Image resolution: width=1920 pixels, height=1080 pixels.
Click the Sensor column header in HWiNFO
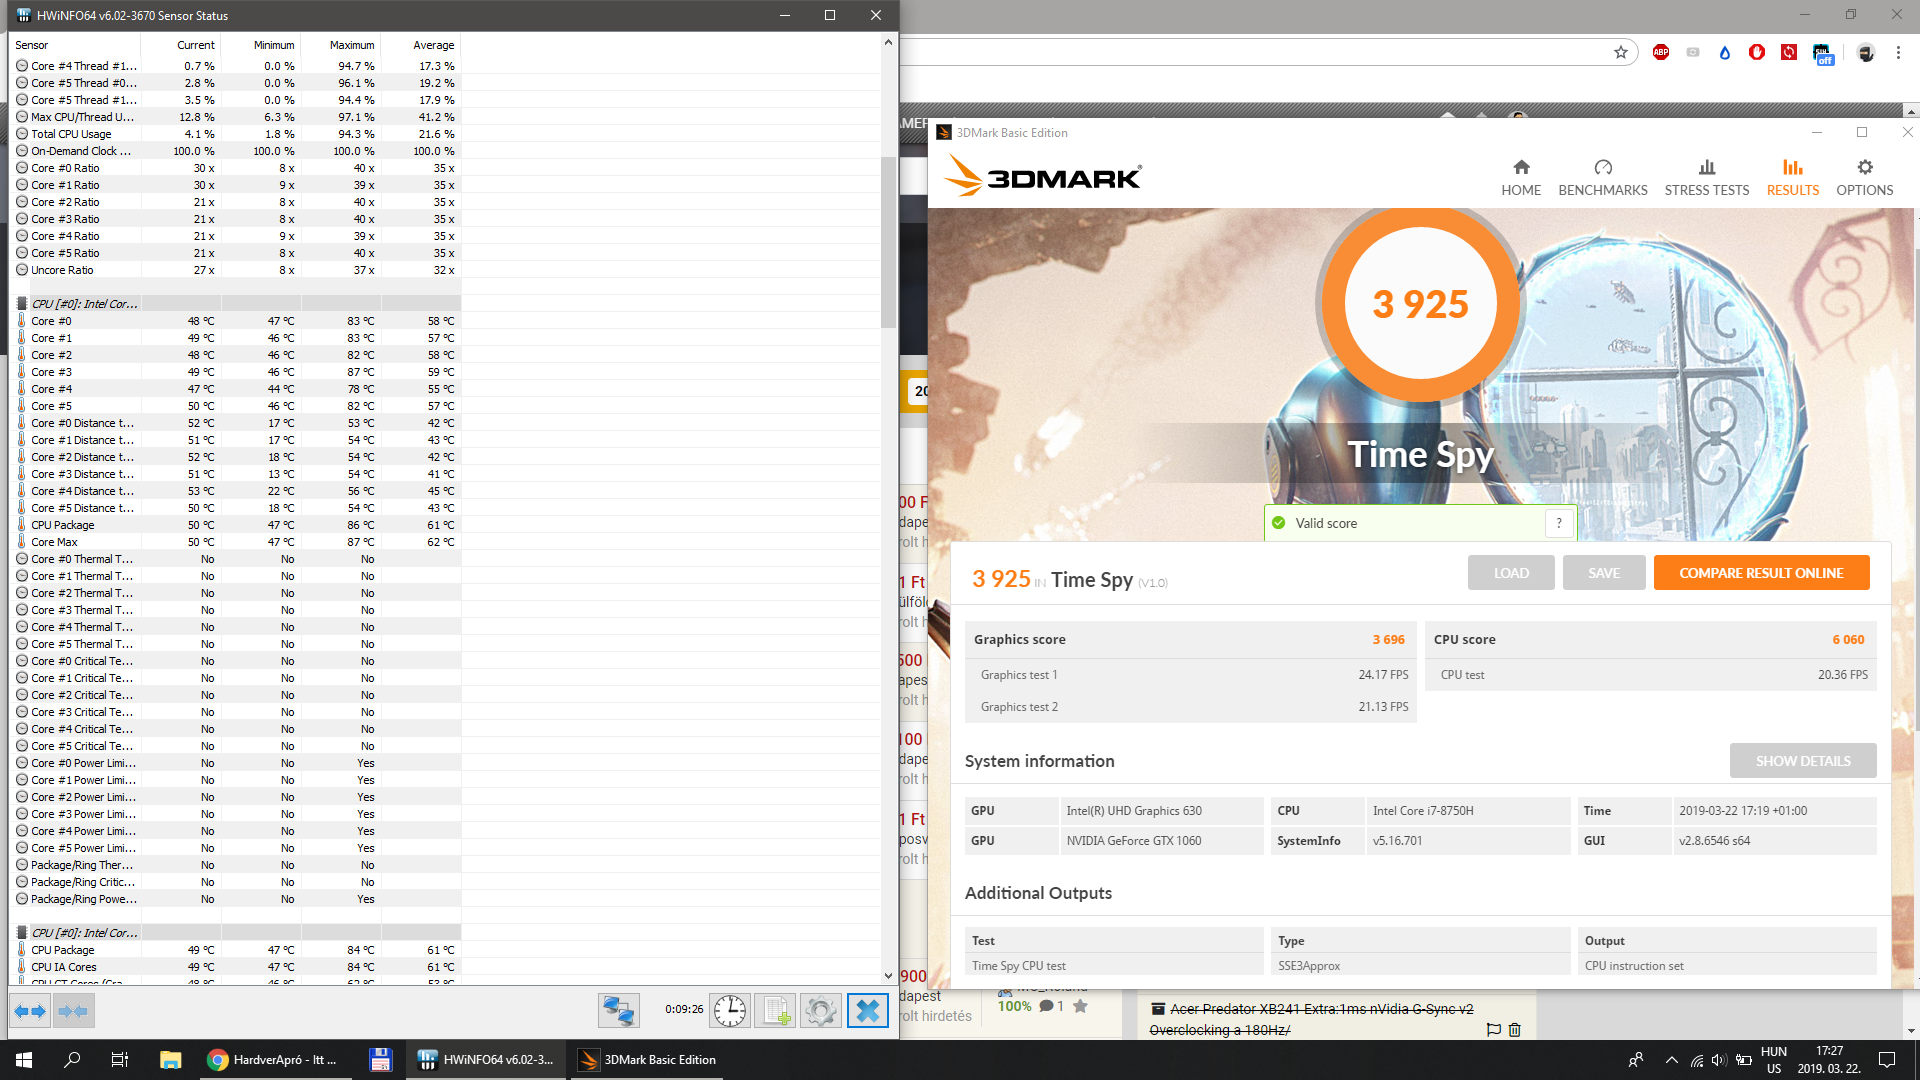point(75,45)
